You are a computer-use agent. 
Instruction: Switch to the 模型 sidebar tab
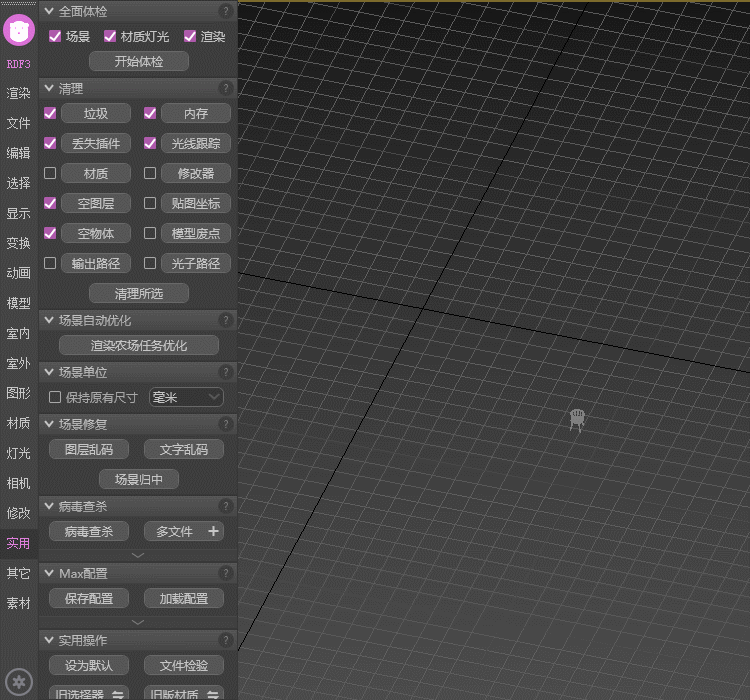point(19,303)
